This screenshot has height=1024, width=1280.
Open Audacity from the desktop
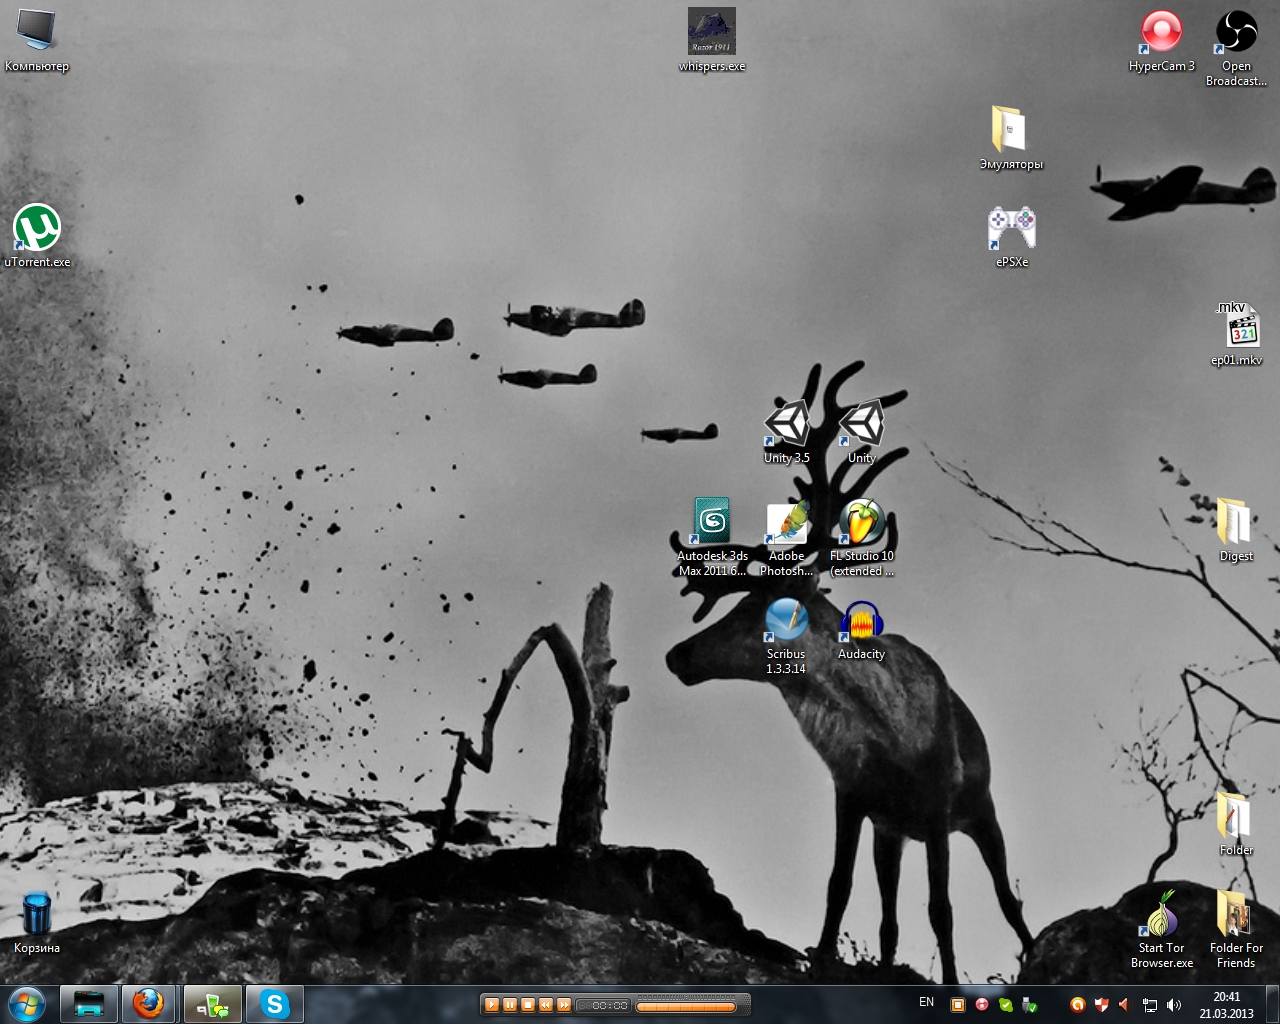(861, 623)
